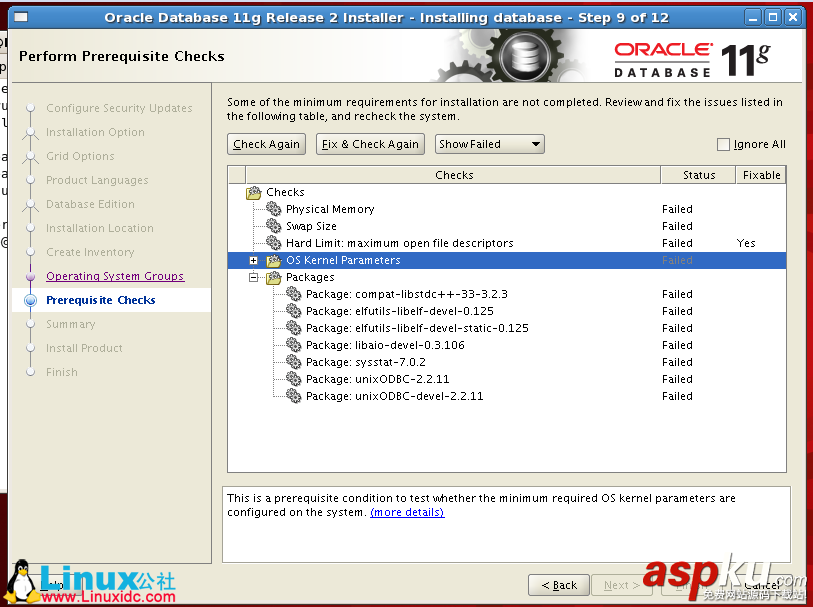Select the Packages tree row
The image size is (813, 607).
point(507,277)
